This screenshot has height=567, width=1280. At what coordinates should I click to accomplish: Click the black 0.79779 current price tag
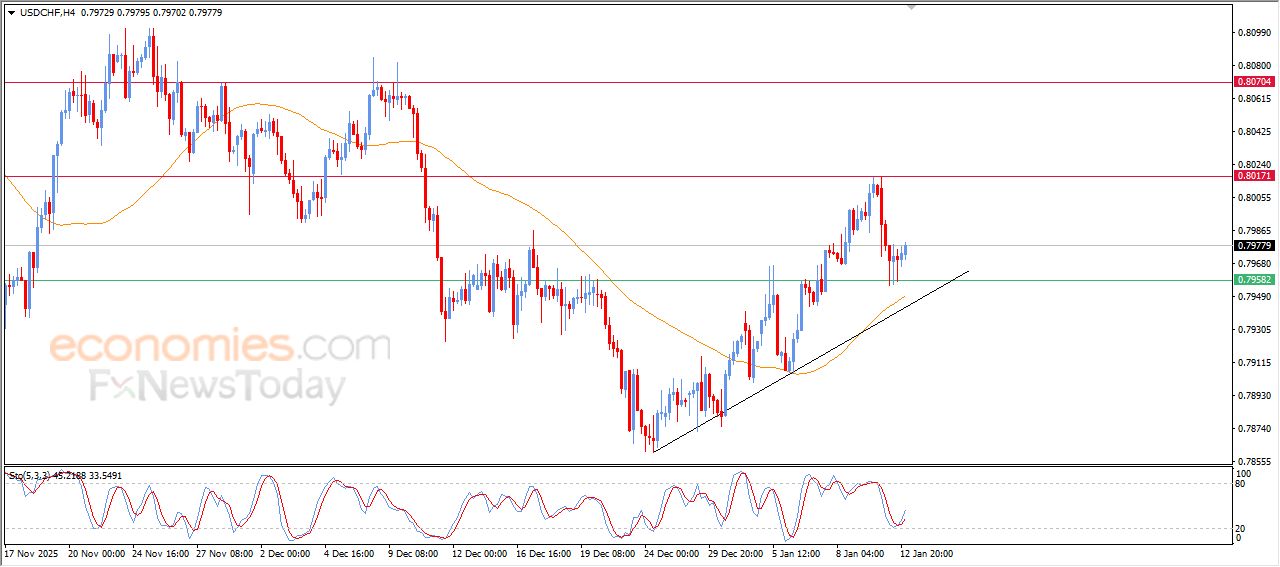1253,246
